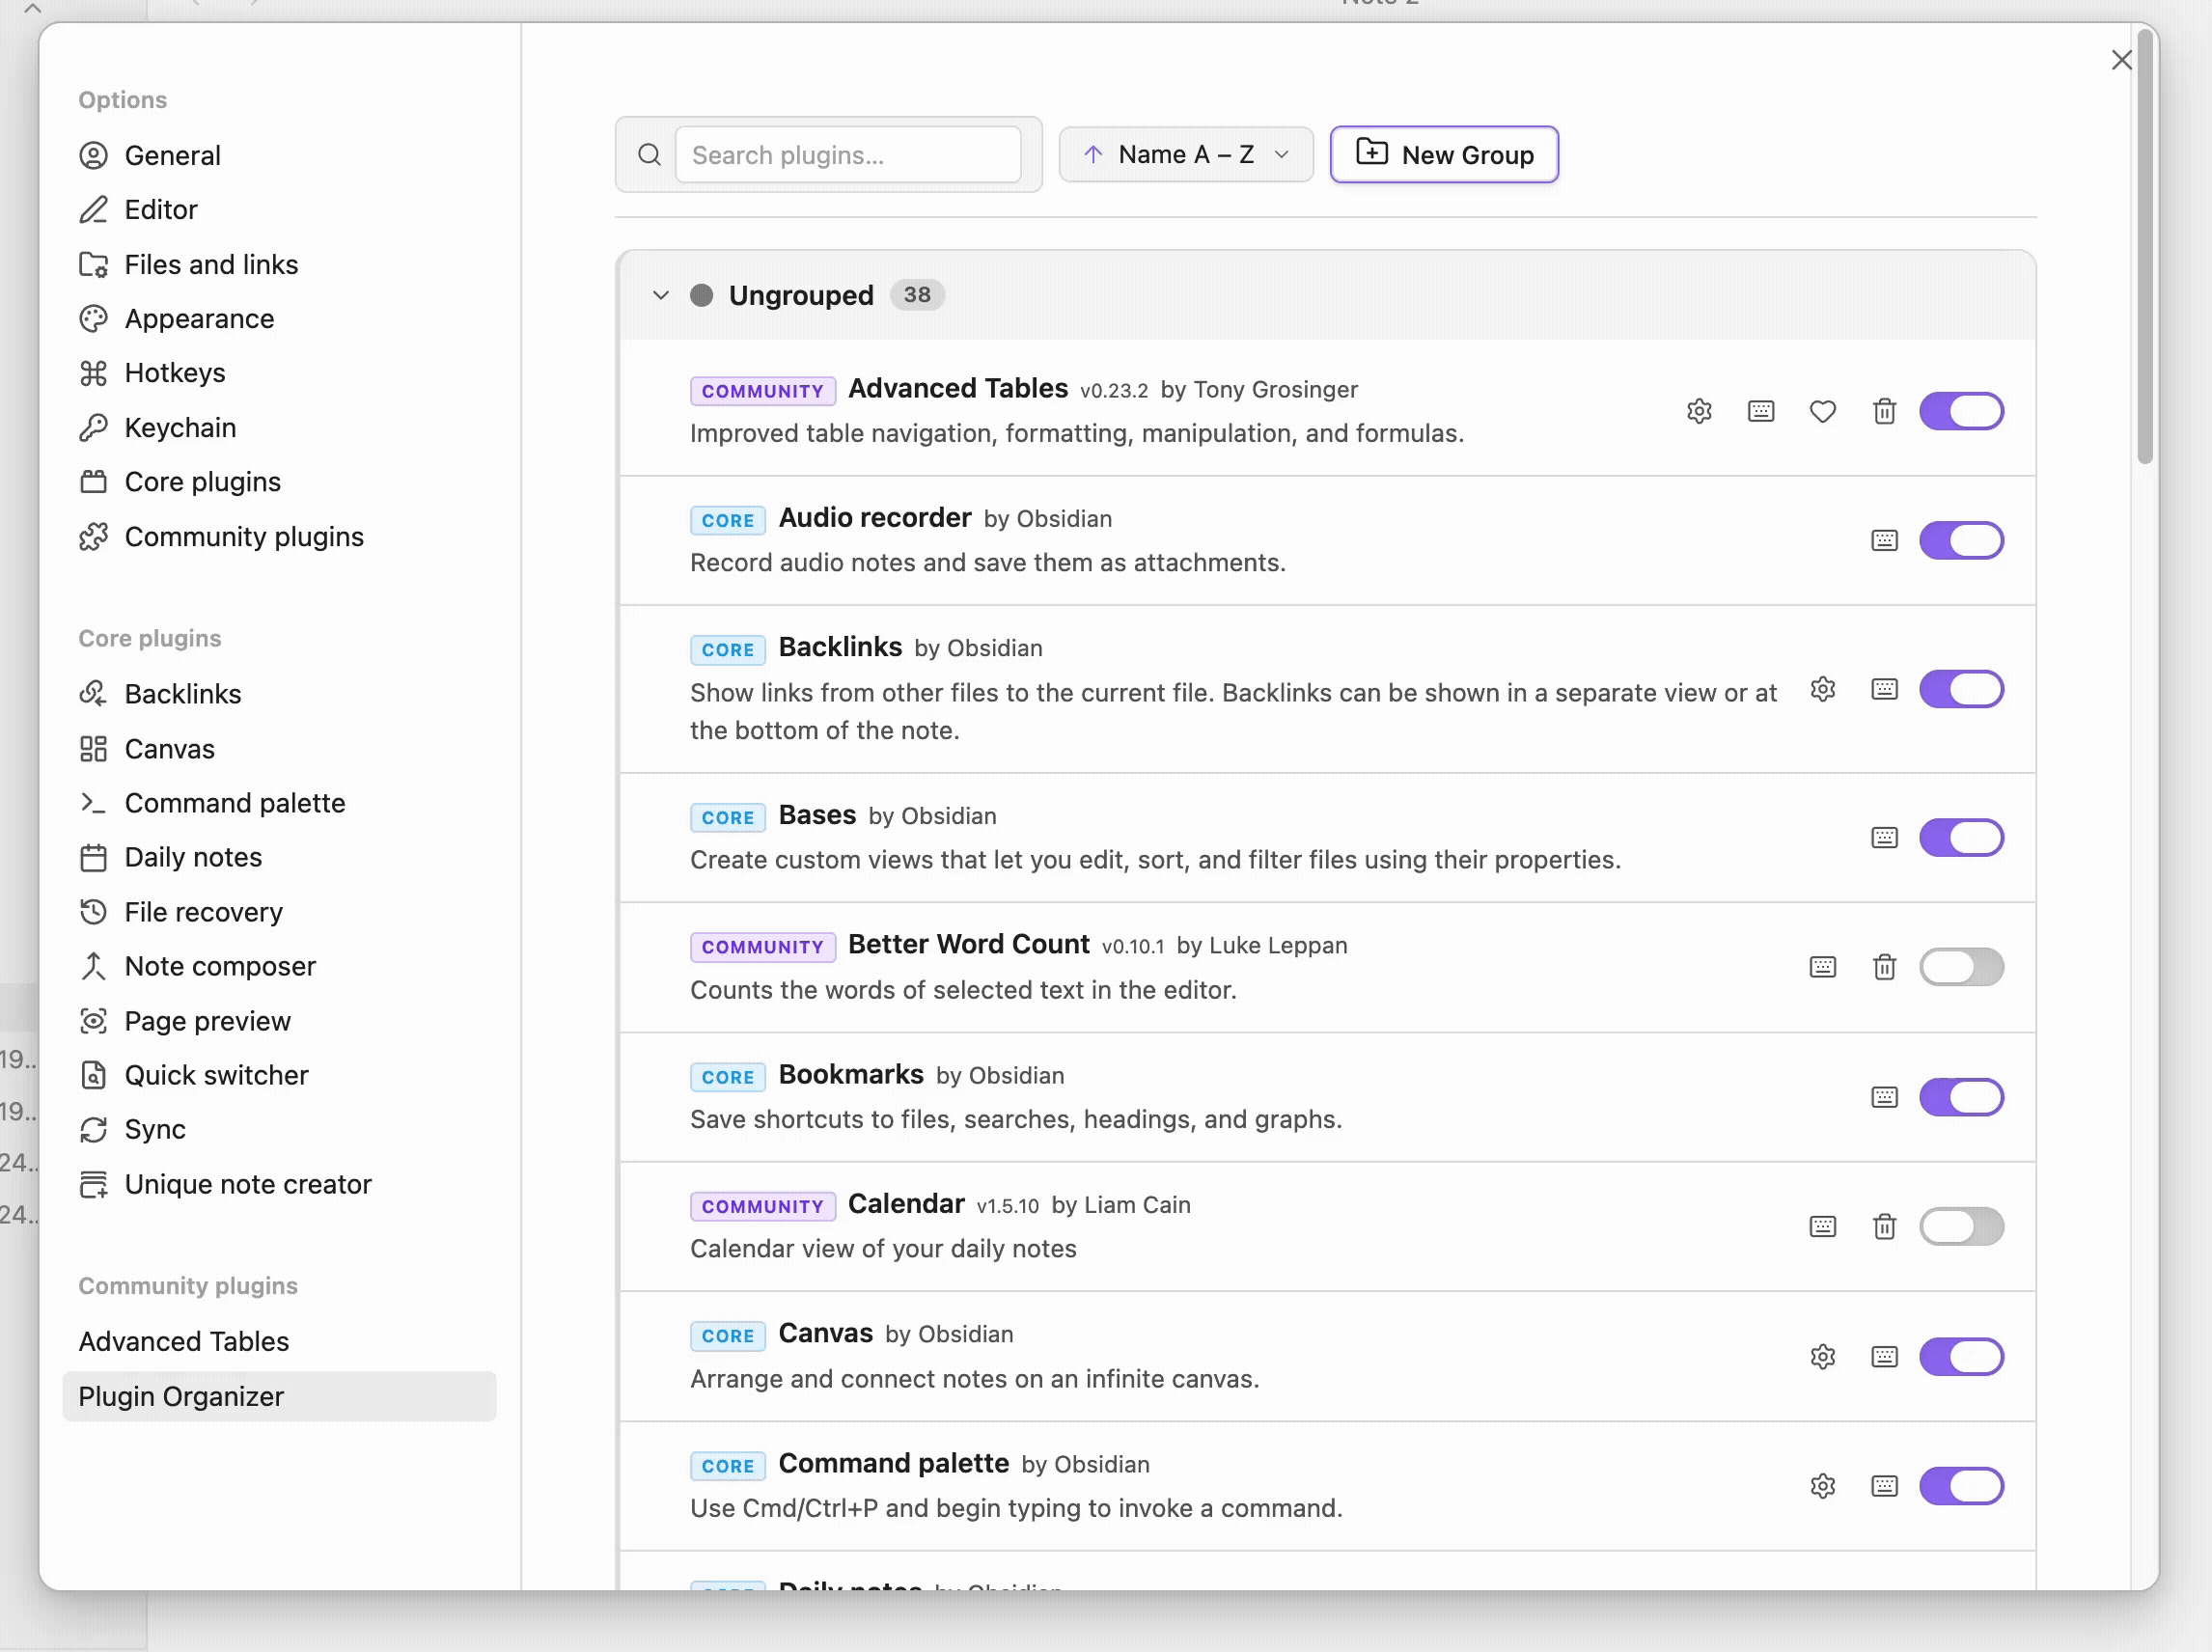Turn off the Bookmarks toggle
The height and width of the screenshot is (1652, 2212).
pos(1961,1097)
